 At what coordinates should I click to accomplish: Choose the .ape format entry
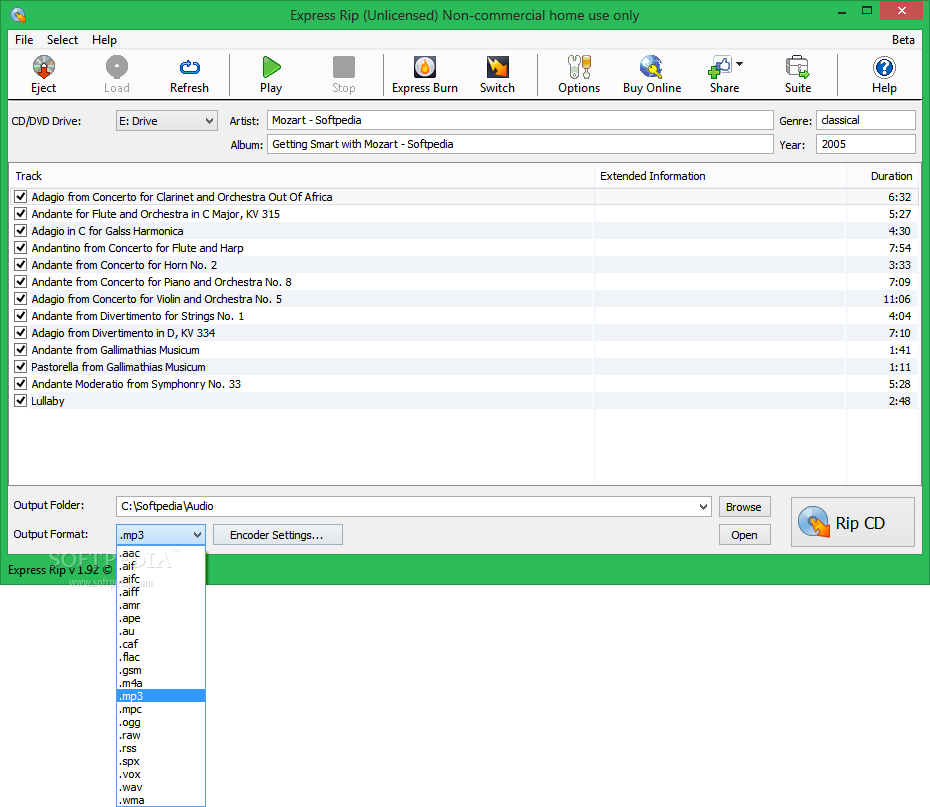coord(161,618)
